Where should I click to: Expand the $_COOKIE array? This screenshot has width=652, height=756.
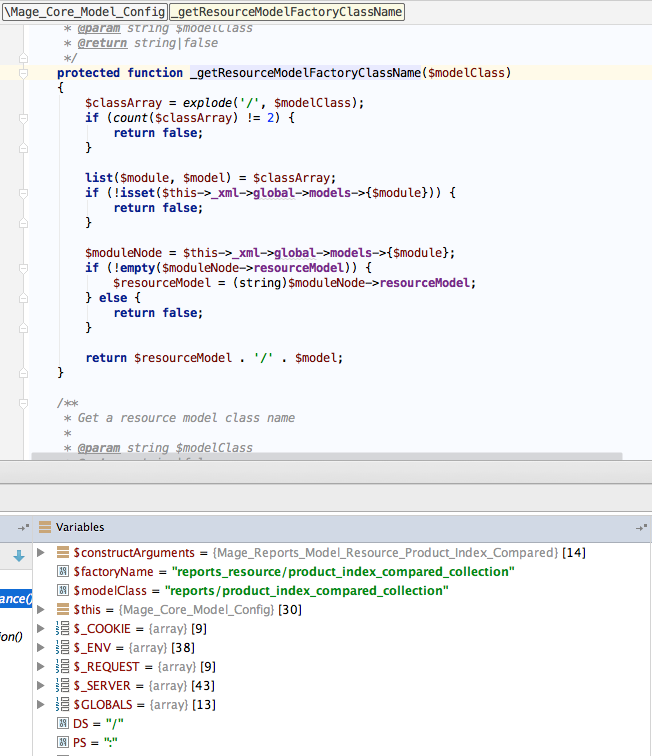coord(41,629)
